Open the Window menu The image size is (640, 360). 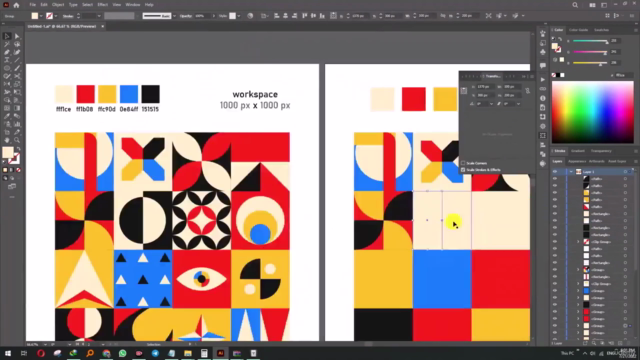133,5
